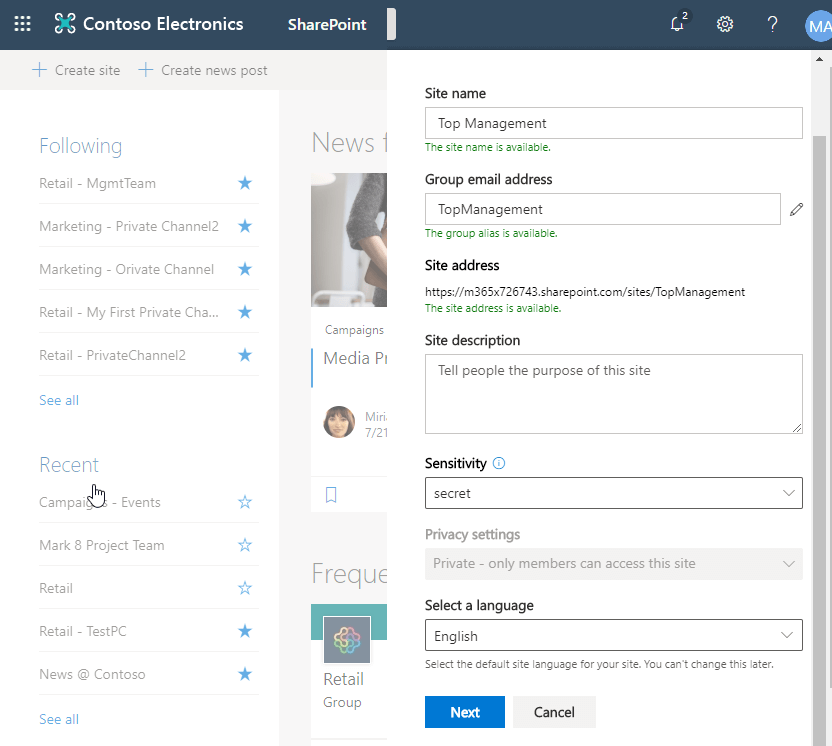Click the panel's vertical scrollbar
The height and width of the screenshot is (746, 832).
pyautogui.click(x=820, y=400)
